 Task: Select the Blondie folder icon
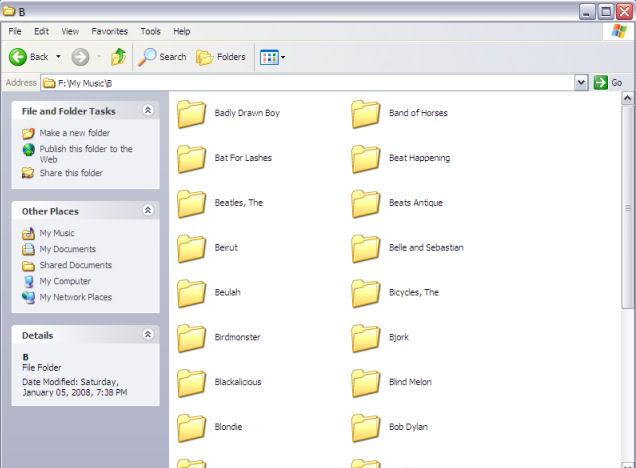[191, 428]
